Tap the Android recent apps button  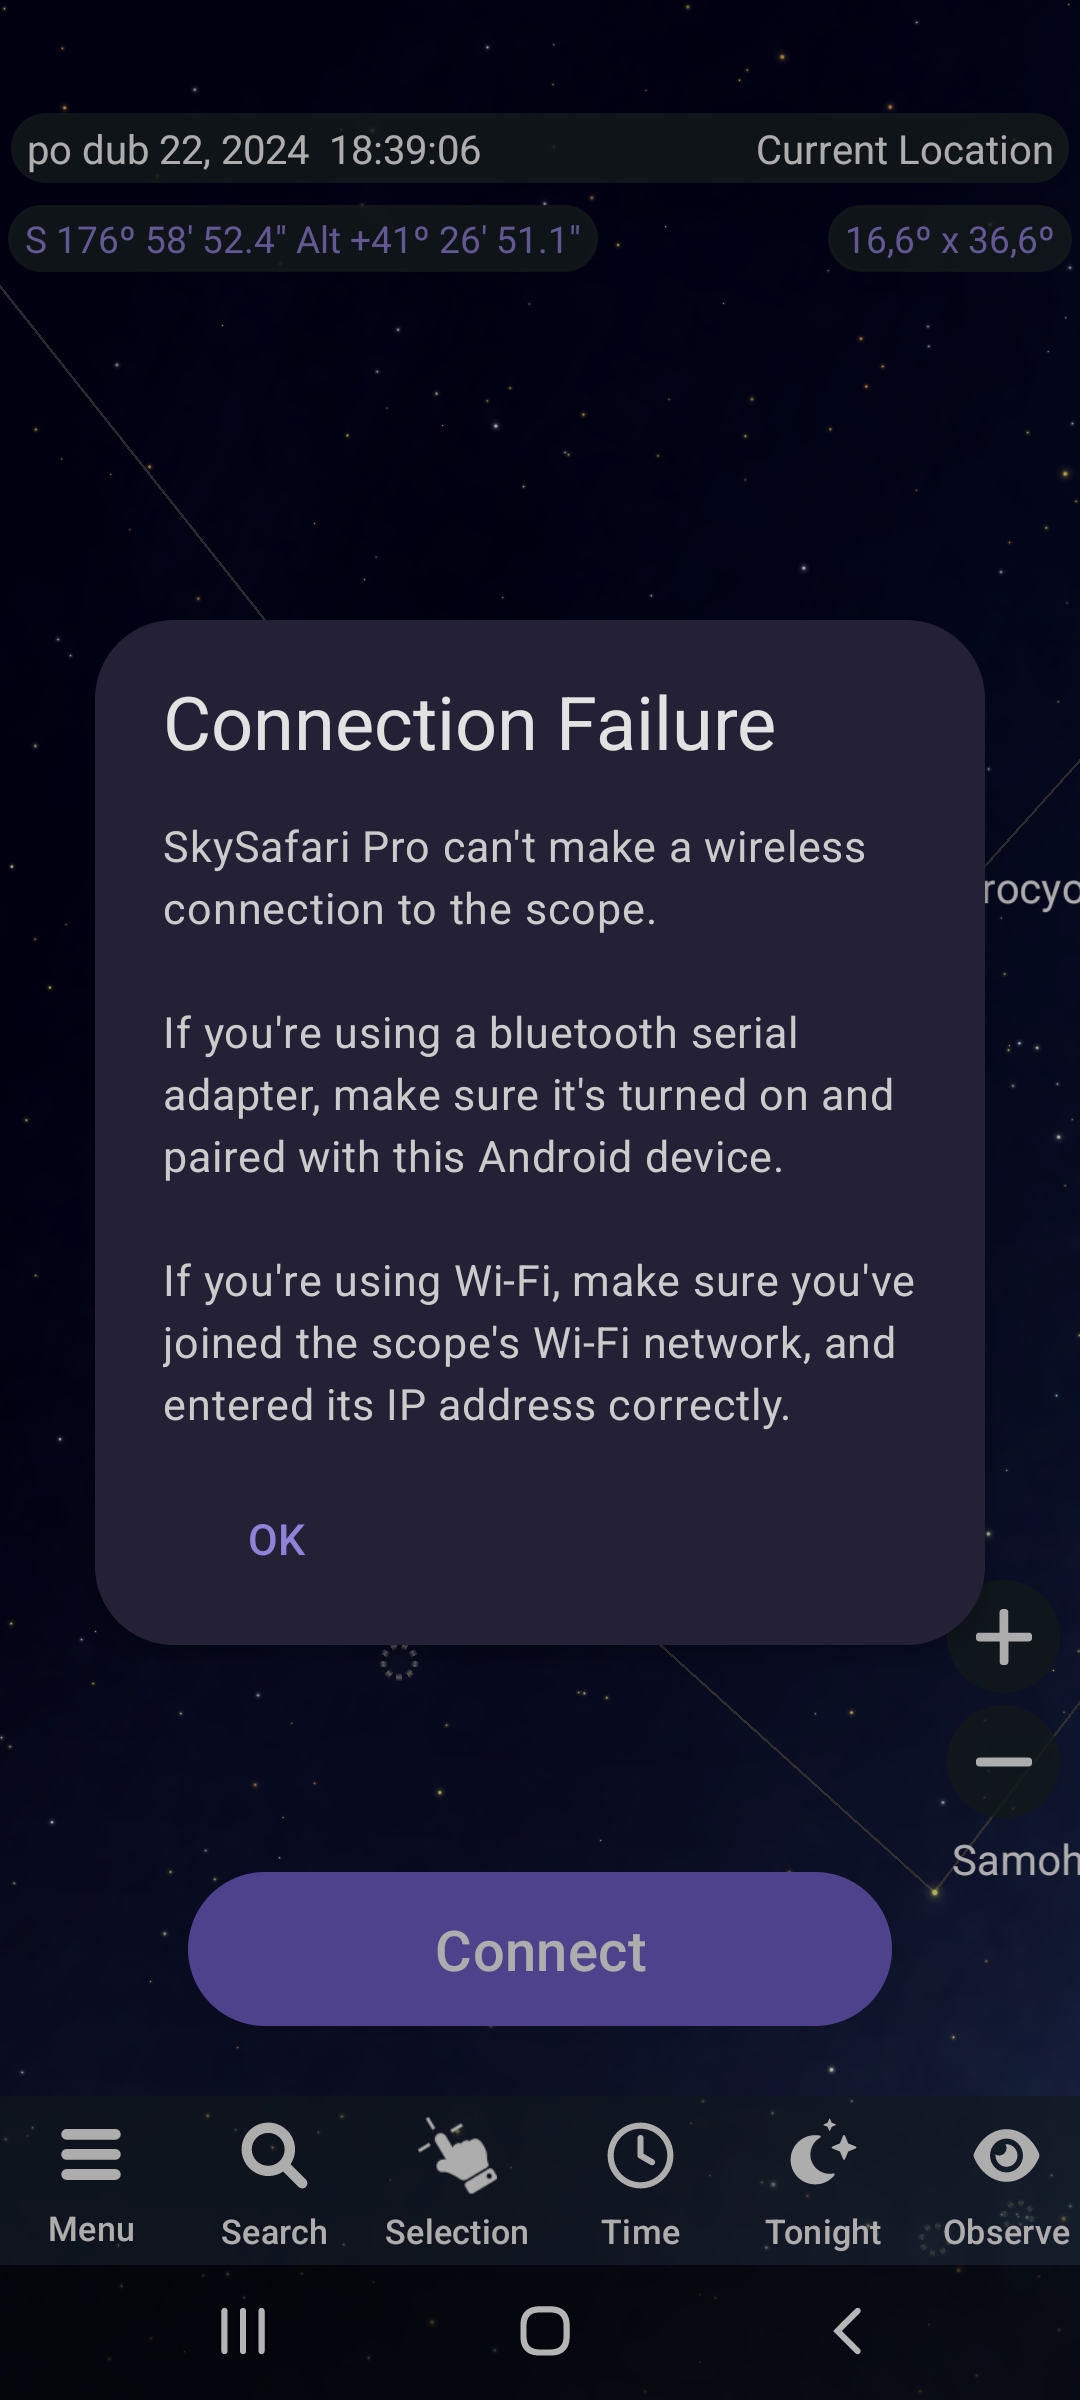243,2331
